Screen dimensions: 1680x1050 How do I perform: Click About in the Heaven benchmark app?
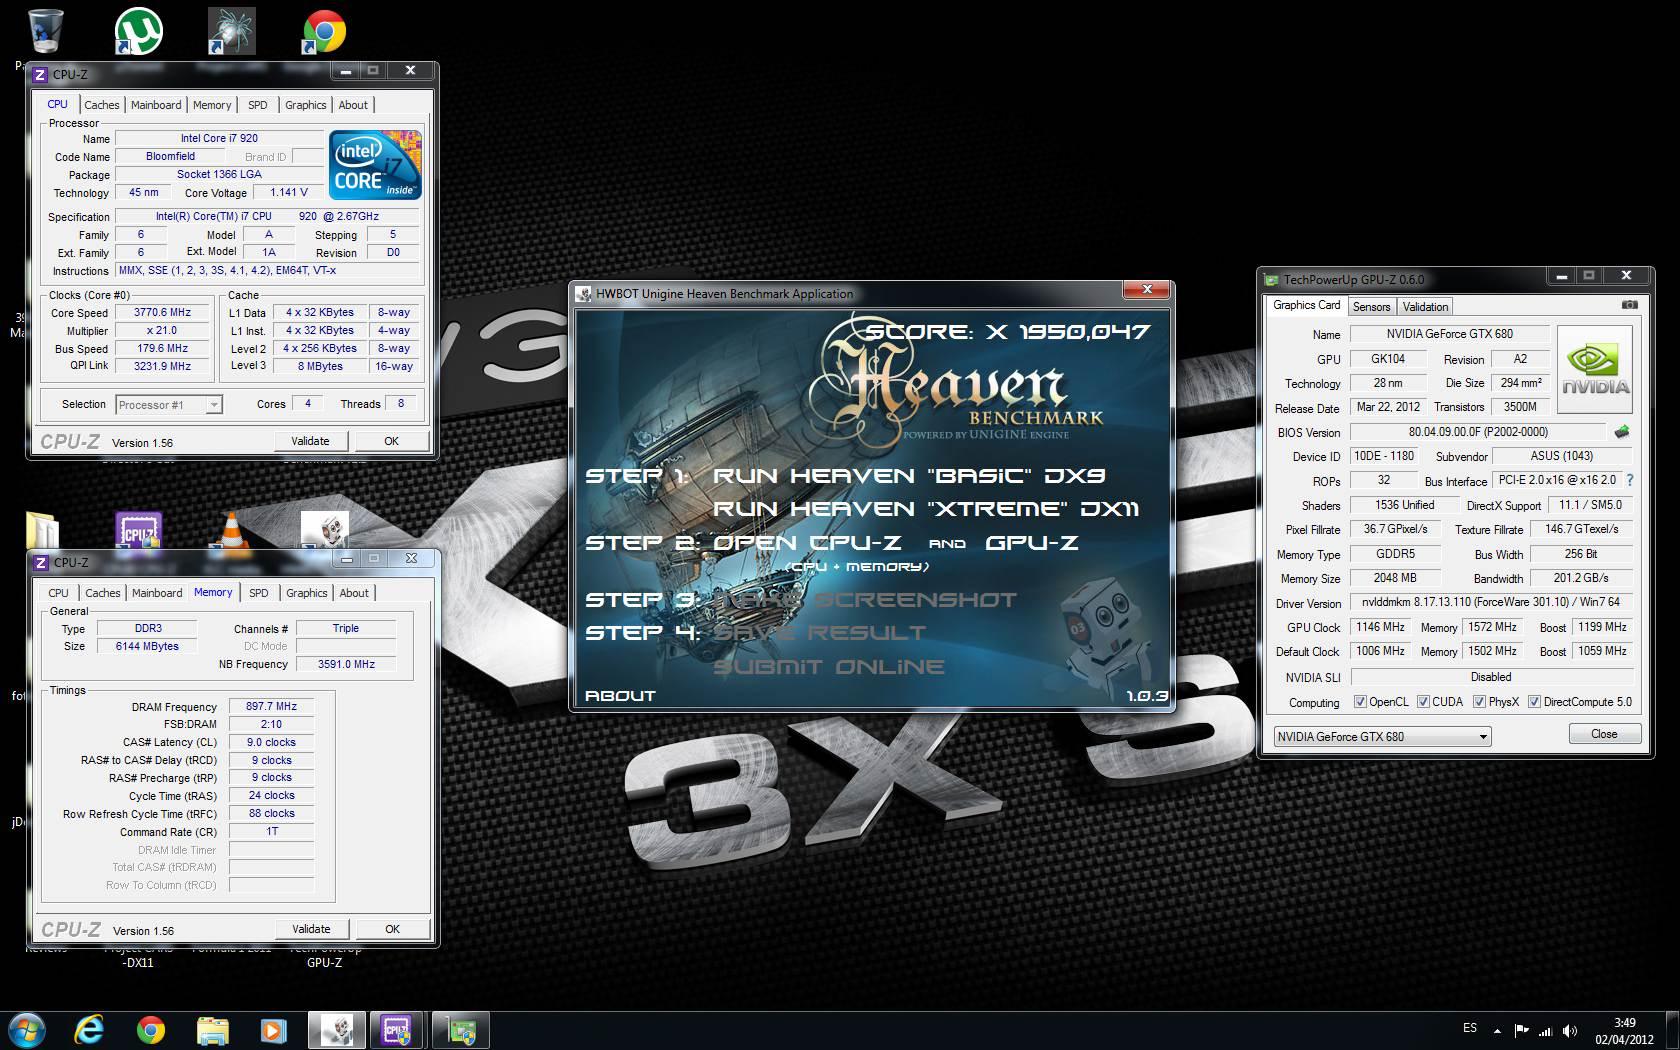(620, 695)
